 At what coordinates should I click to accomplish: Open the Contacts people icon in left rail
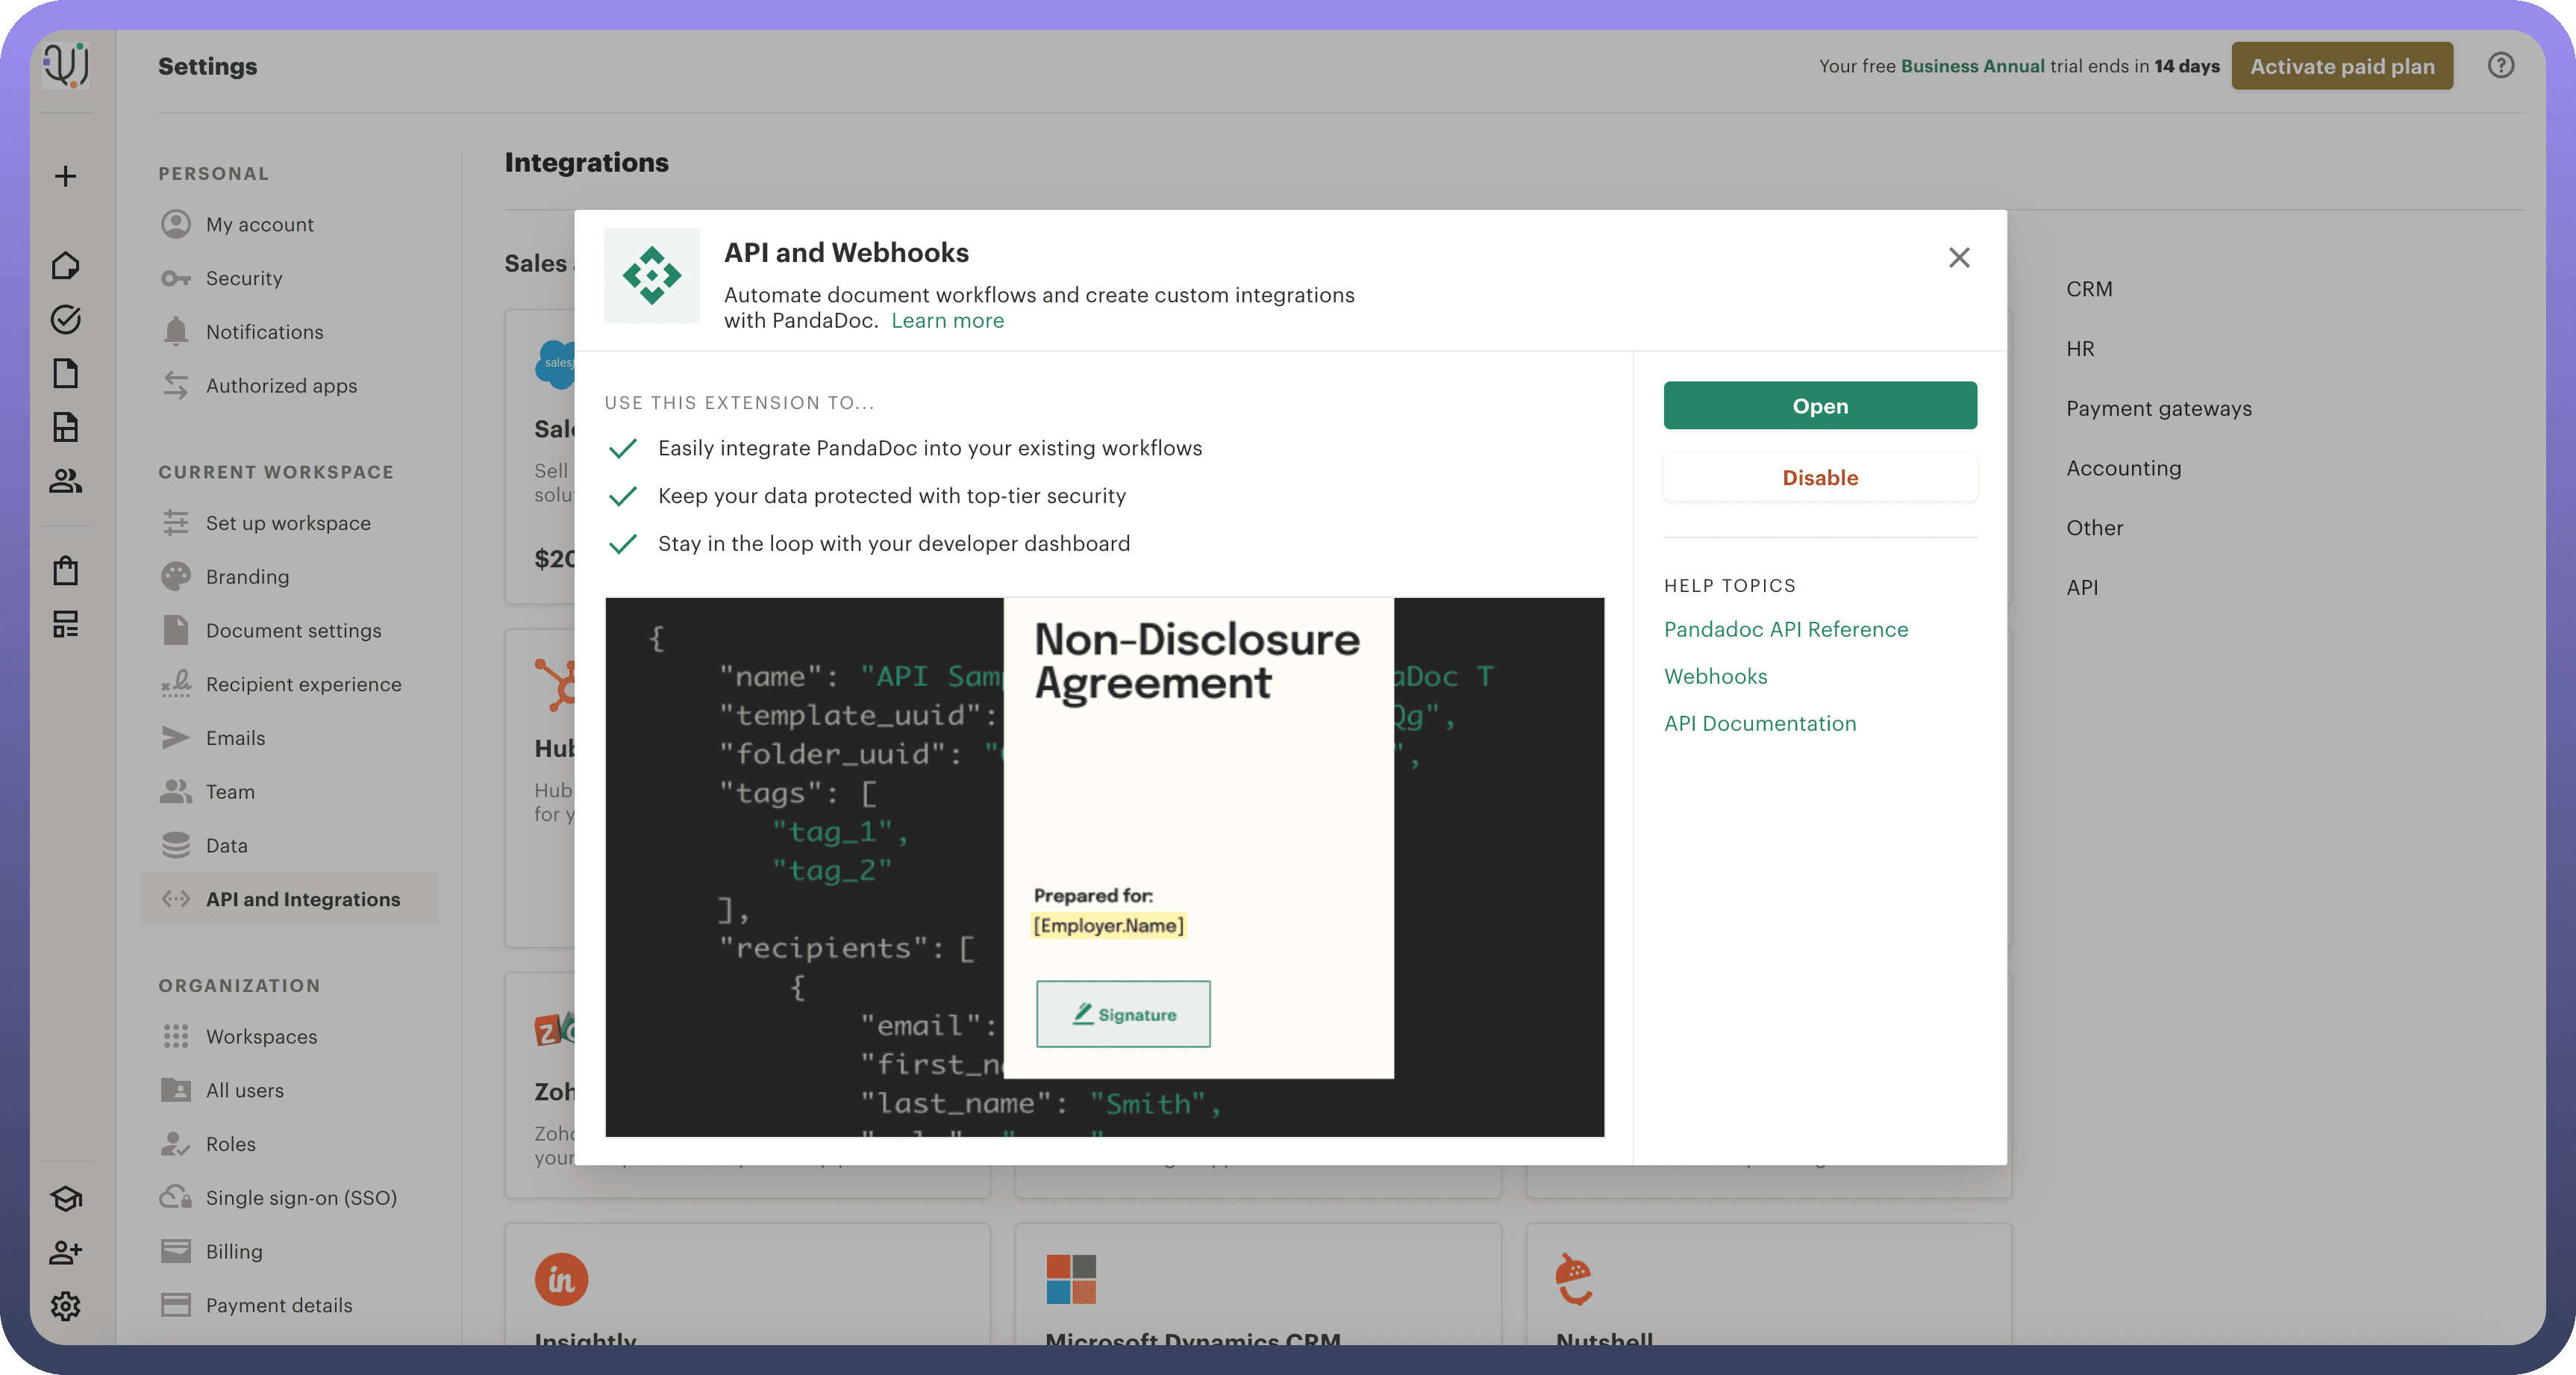[66, 482]
